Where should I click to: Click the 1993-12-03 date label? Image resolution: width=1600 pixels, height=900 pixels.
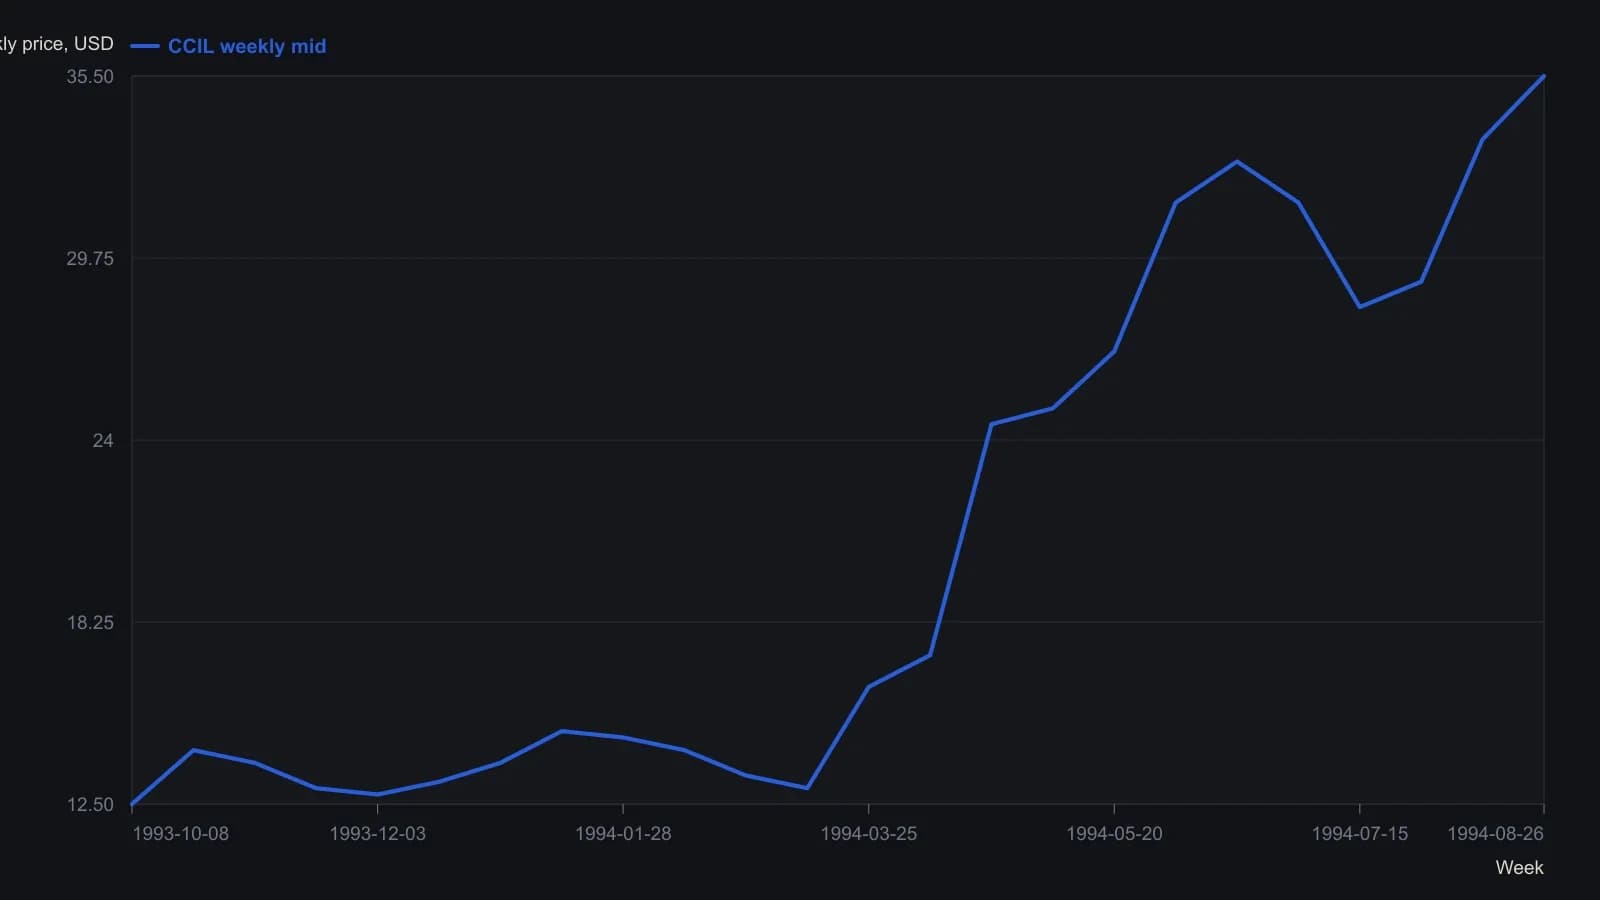pyautogui.click(x=377, y=834)
